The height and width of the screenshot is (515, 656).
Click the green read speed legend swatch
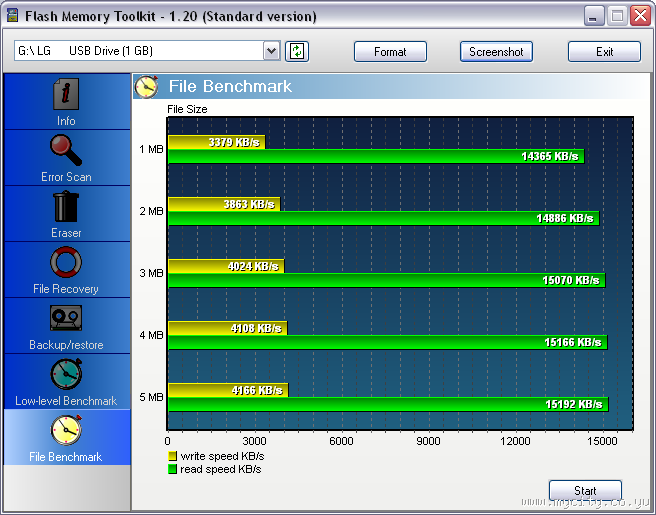[x=172, y=469]
